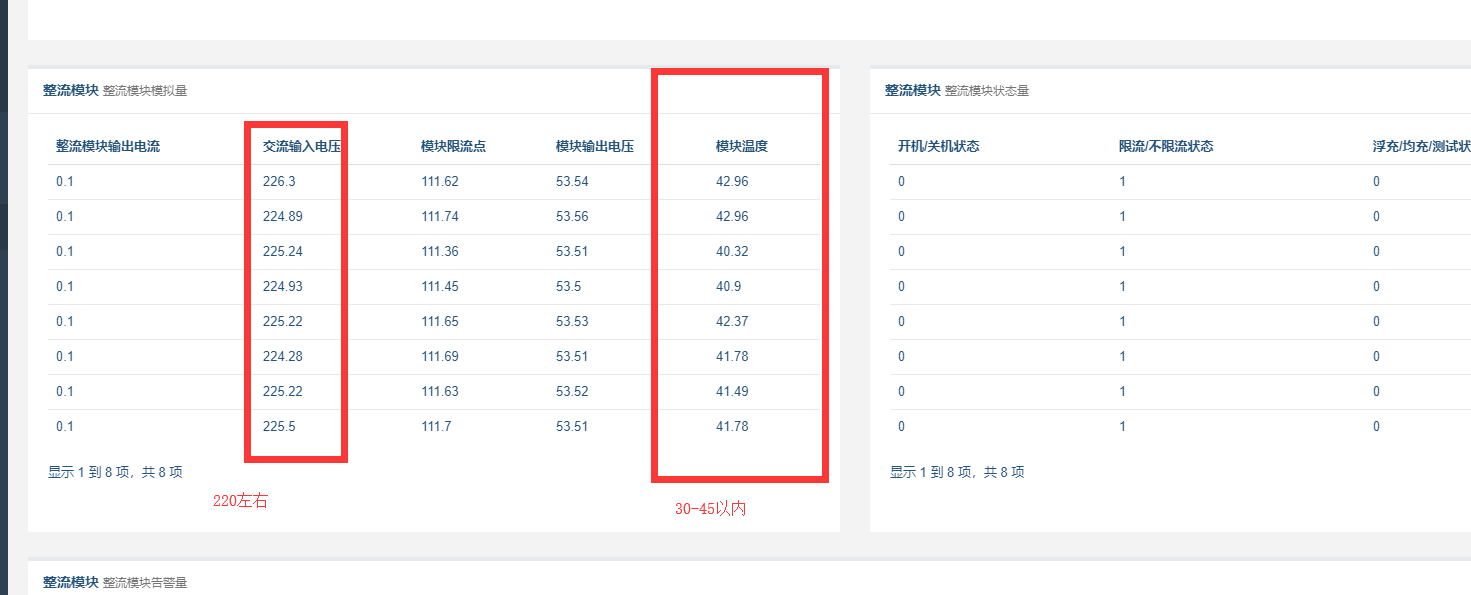The height and width of the screenshot is (595, 1471).
Task: Select current limit cell 111.74
Action: click(x=440, y=216)
